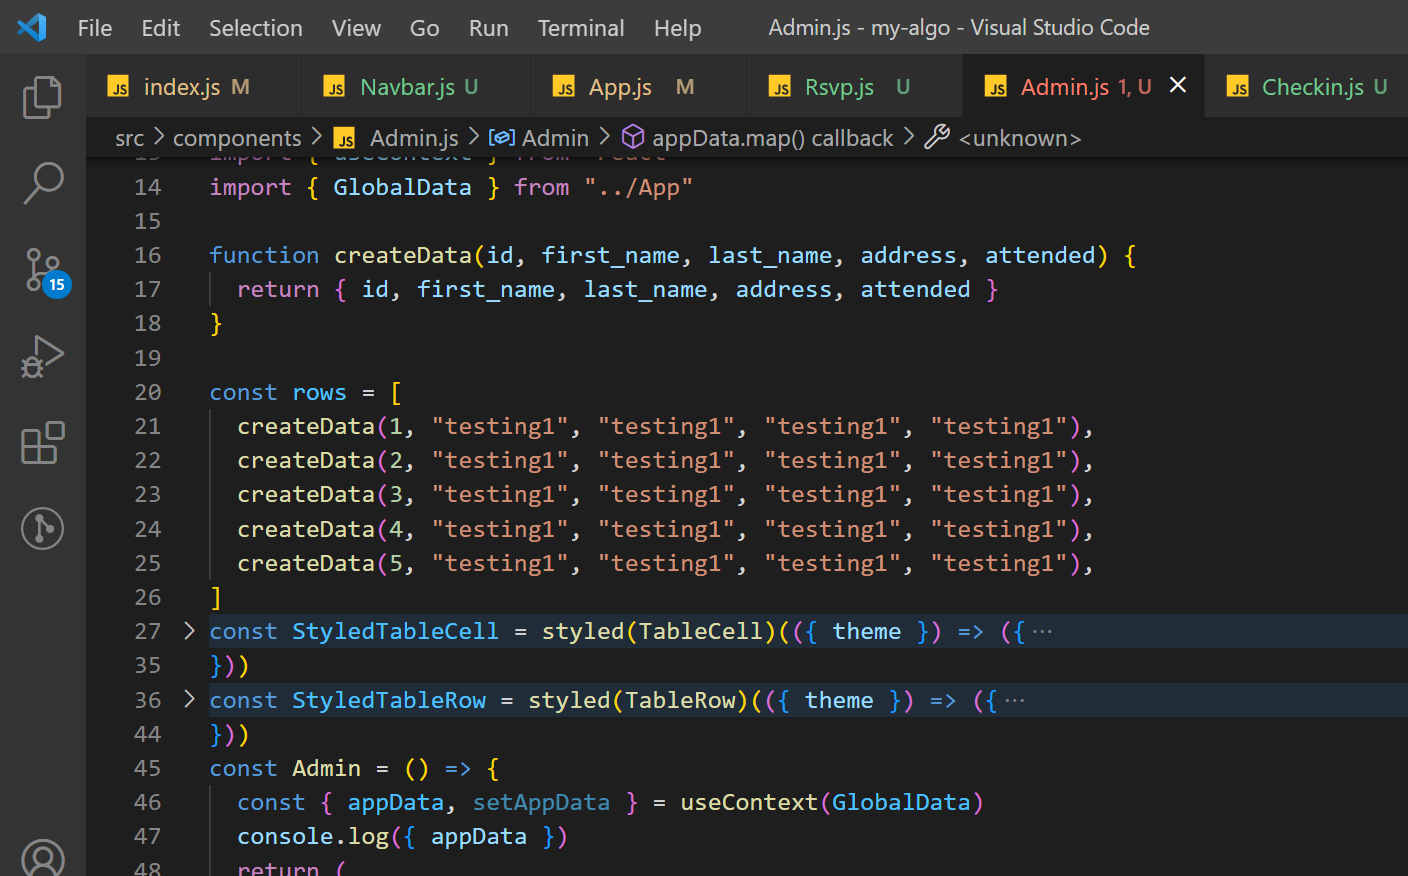Click the variable symbol icon before Admin breadcrumb
The width and height of the screenshot is (1408, 876).
(x=502, y=138)
